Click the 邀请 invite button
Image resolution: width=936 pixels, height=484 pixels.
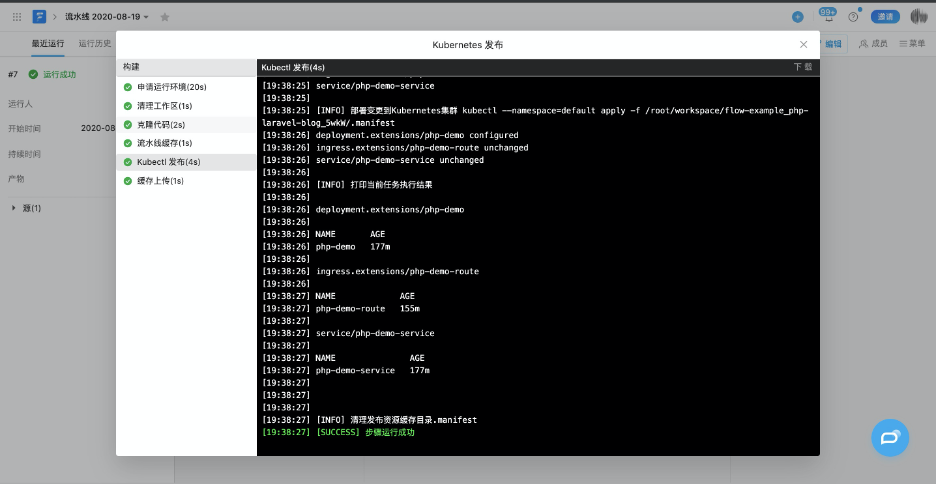(x=885, y=17)
